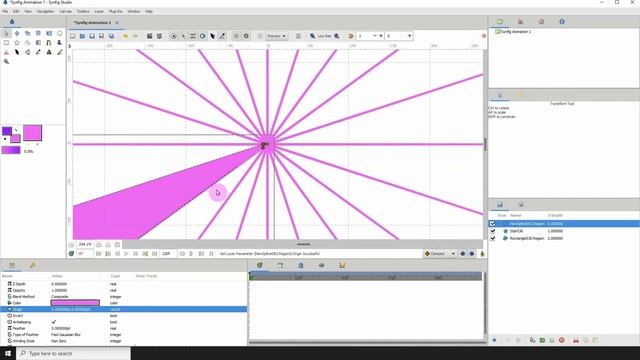Toggle the onion skin icon
Viewport: 640px width, 360px height.
pyautogui.click(x=351, y=36)
